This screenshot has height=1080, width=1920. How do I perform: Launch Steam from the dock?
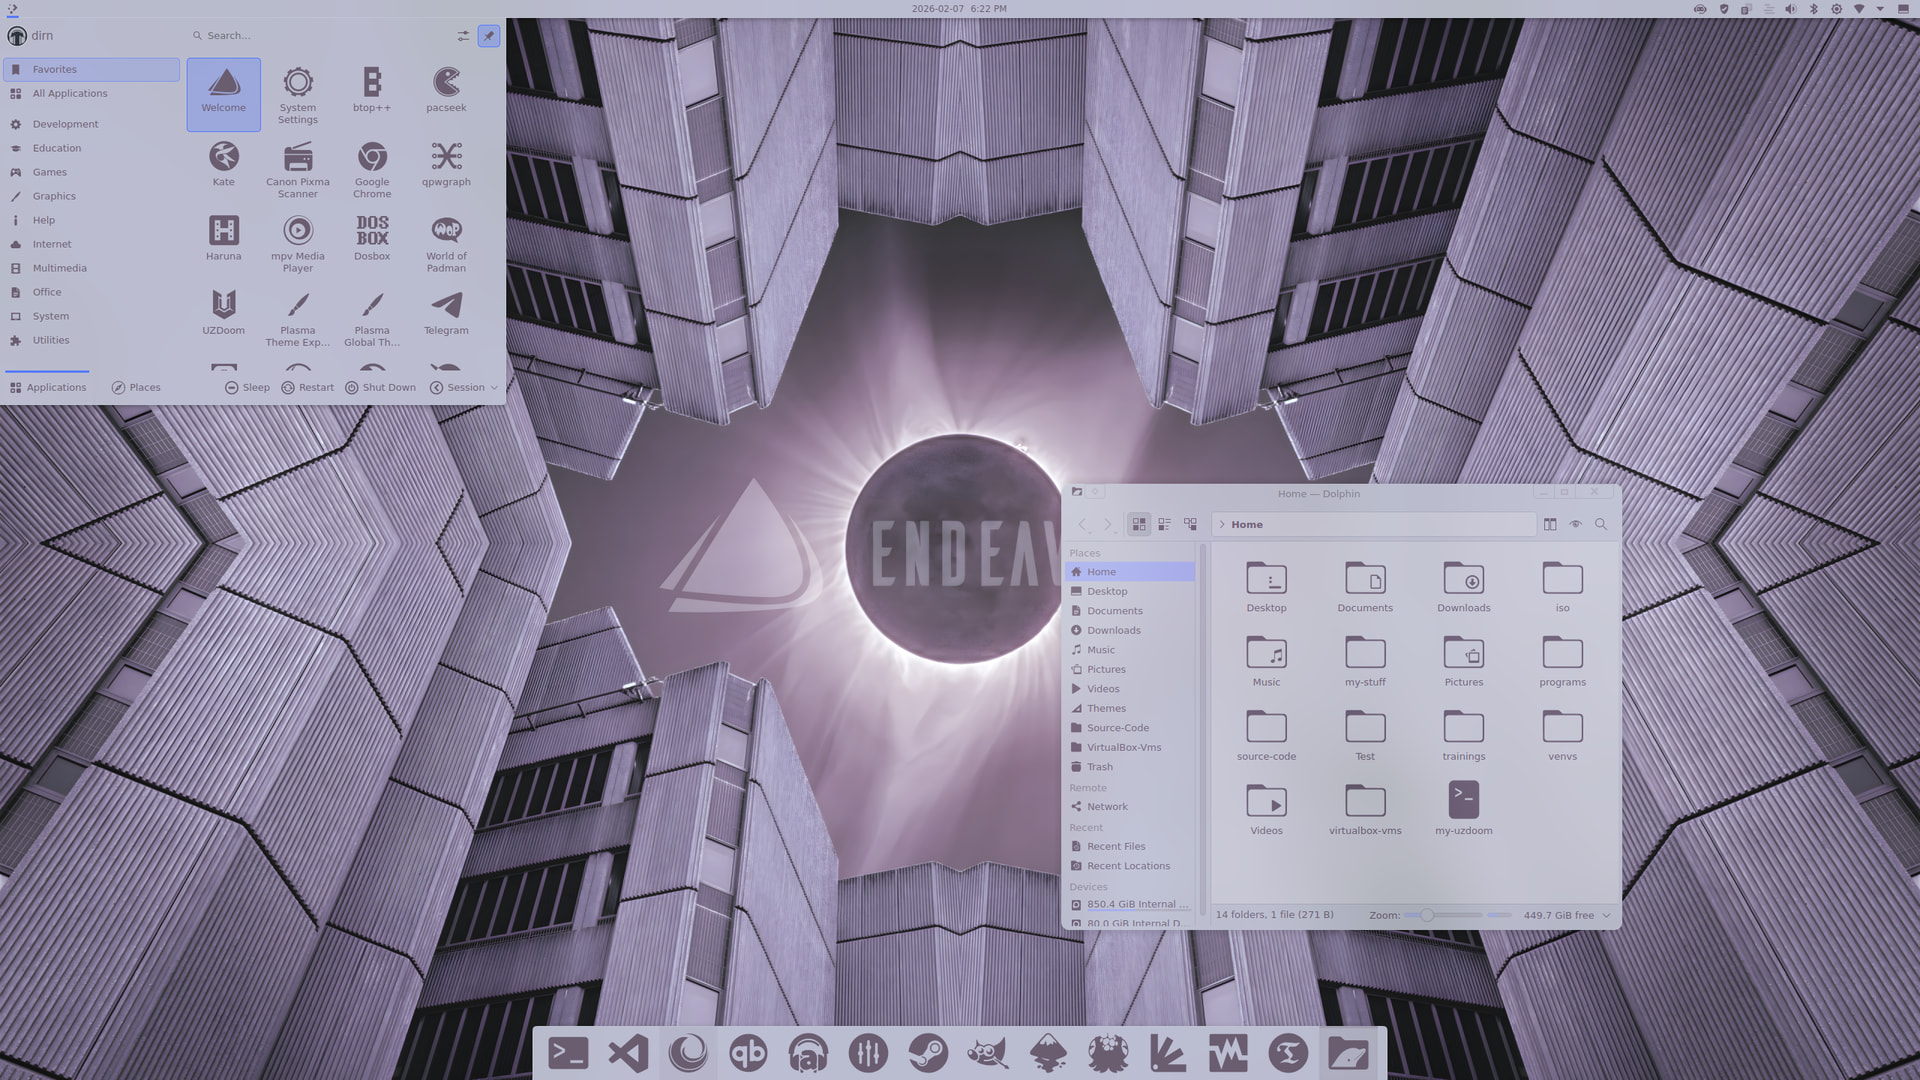tap(928, 1053)
